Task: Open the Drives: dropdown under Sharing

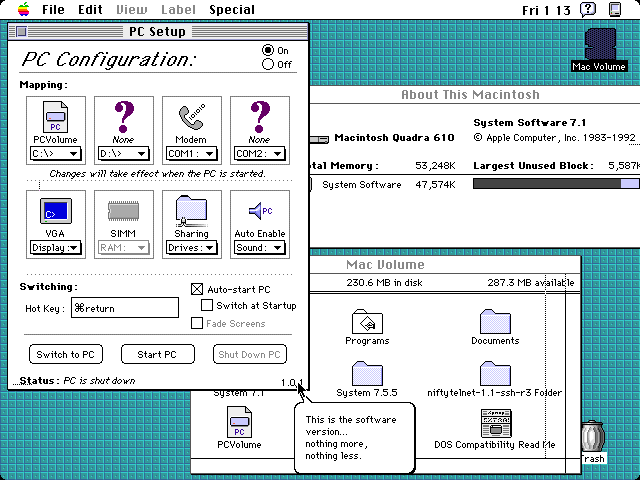Action: [x=191, y=248]
